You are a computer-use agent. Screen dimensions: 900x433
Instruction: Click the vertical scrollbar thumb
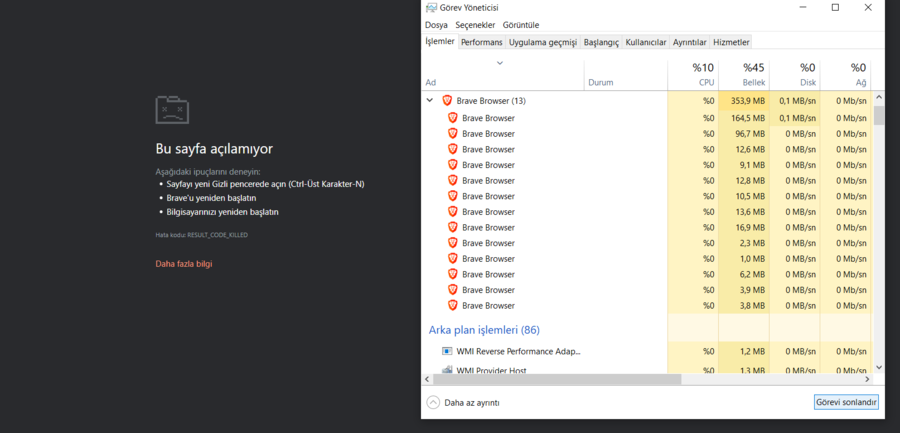point(879,115)
